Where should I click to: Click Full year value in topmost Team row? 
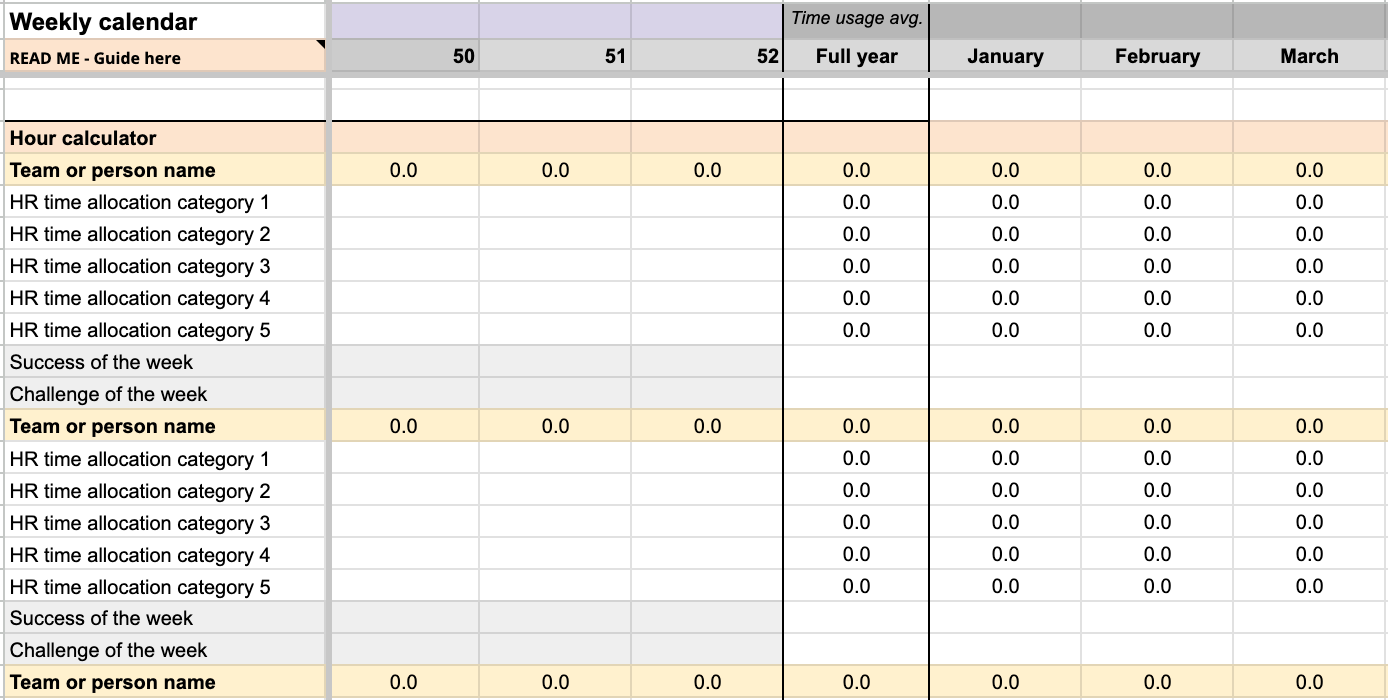tap(856, 170)
